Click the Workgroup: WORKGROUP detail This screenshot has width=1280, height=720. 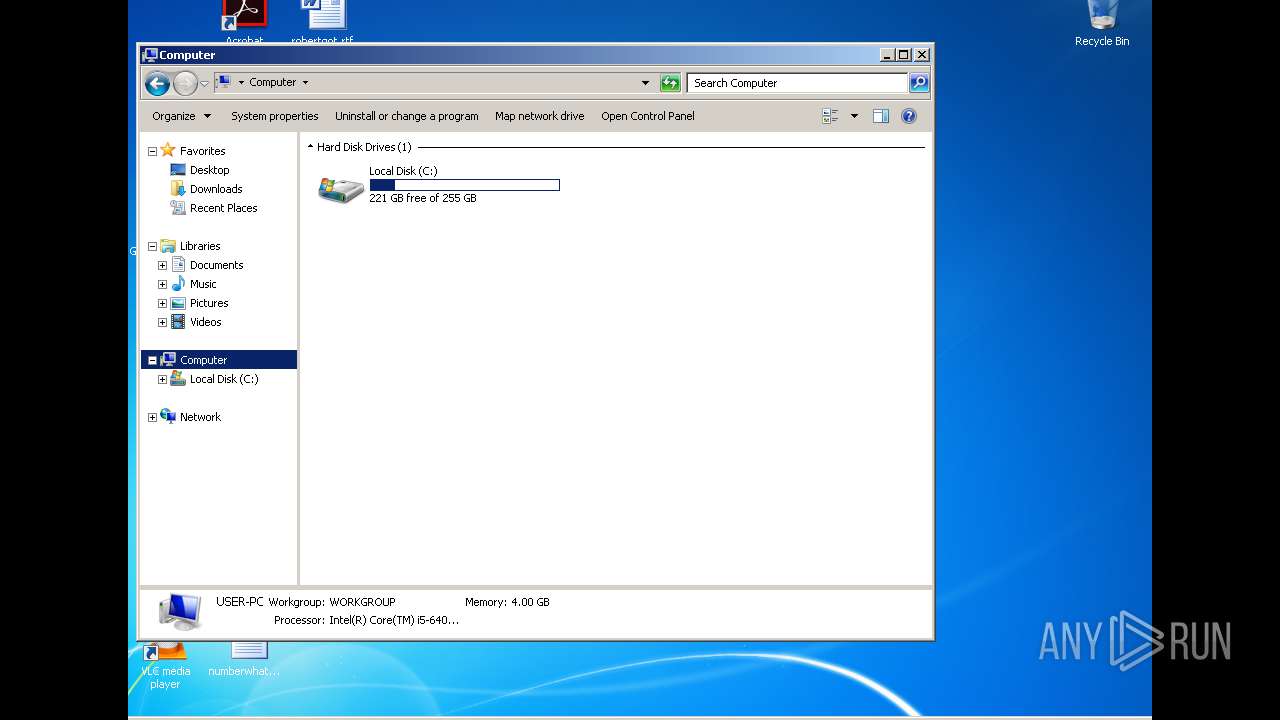click(x=332, y=602)
